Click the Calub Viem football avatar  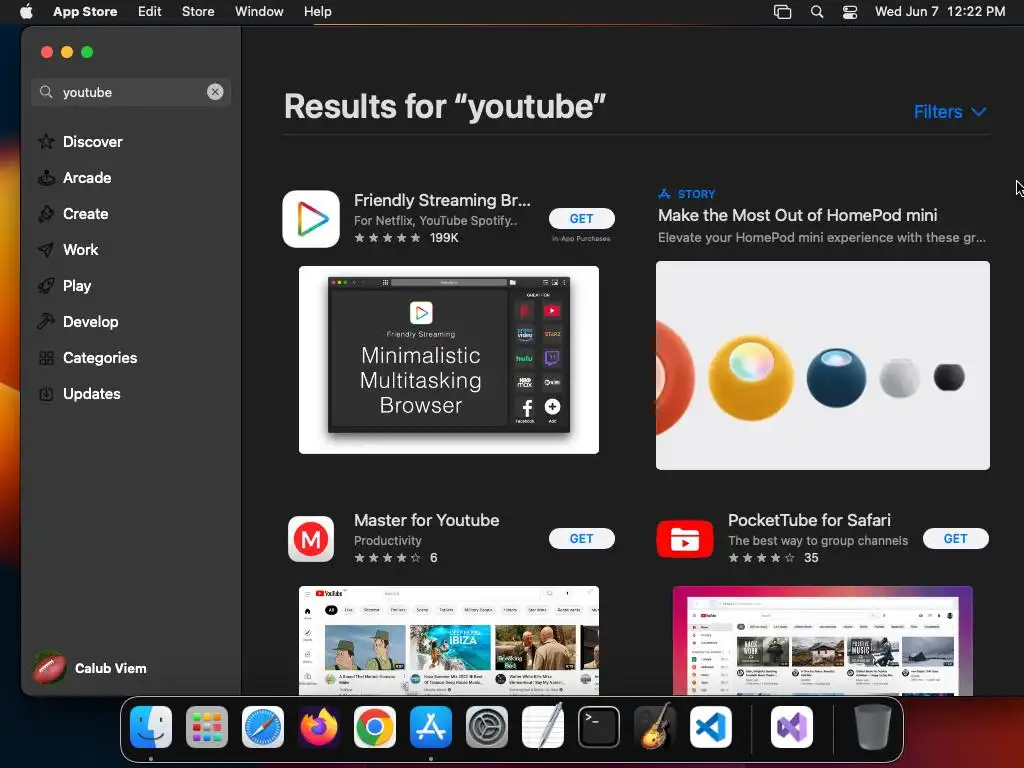[50, 668]
